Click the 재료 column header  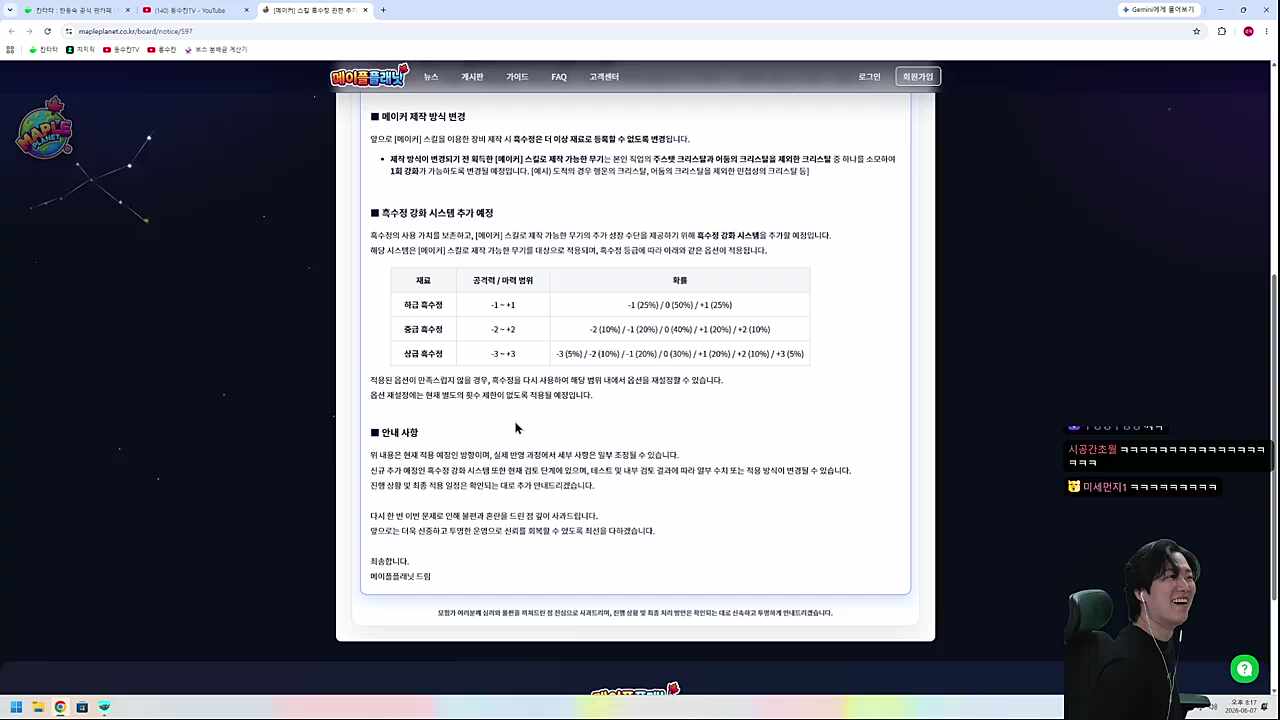[x=423, y=281]
